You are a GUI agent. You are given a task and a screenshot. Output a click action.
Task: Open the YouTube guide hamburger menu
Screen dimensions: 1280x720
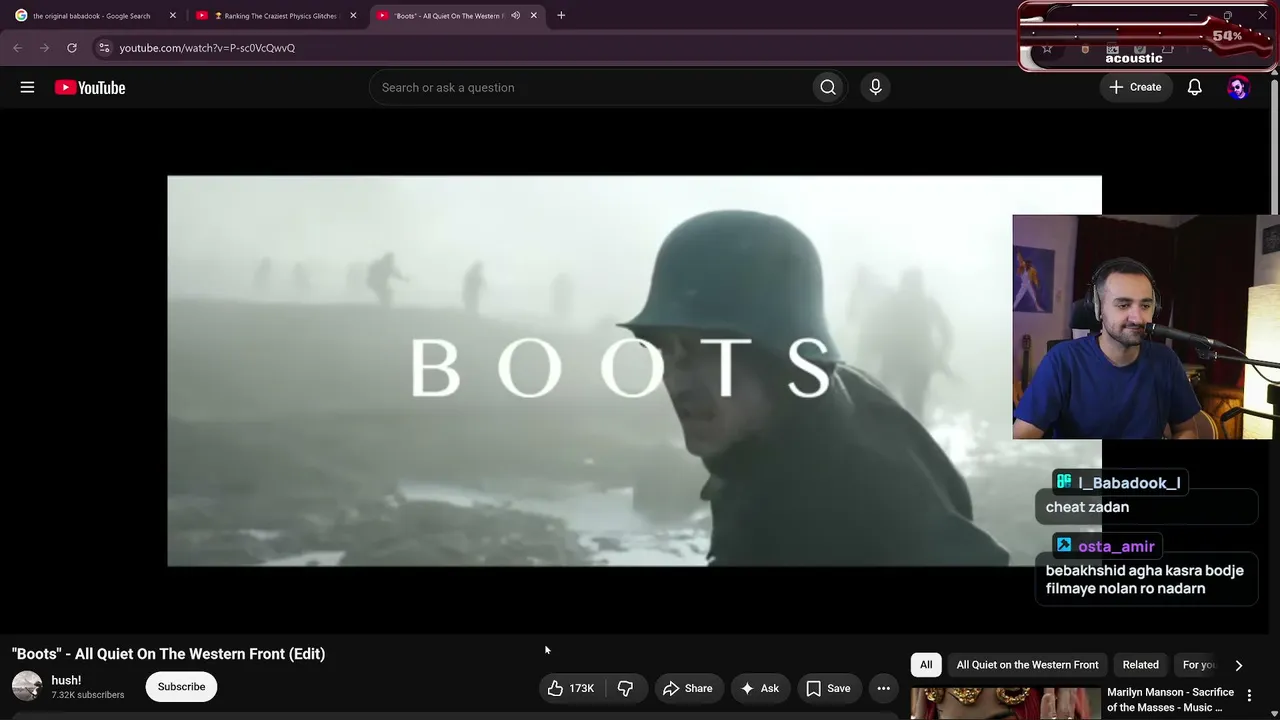27,87
